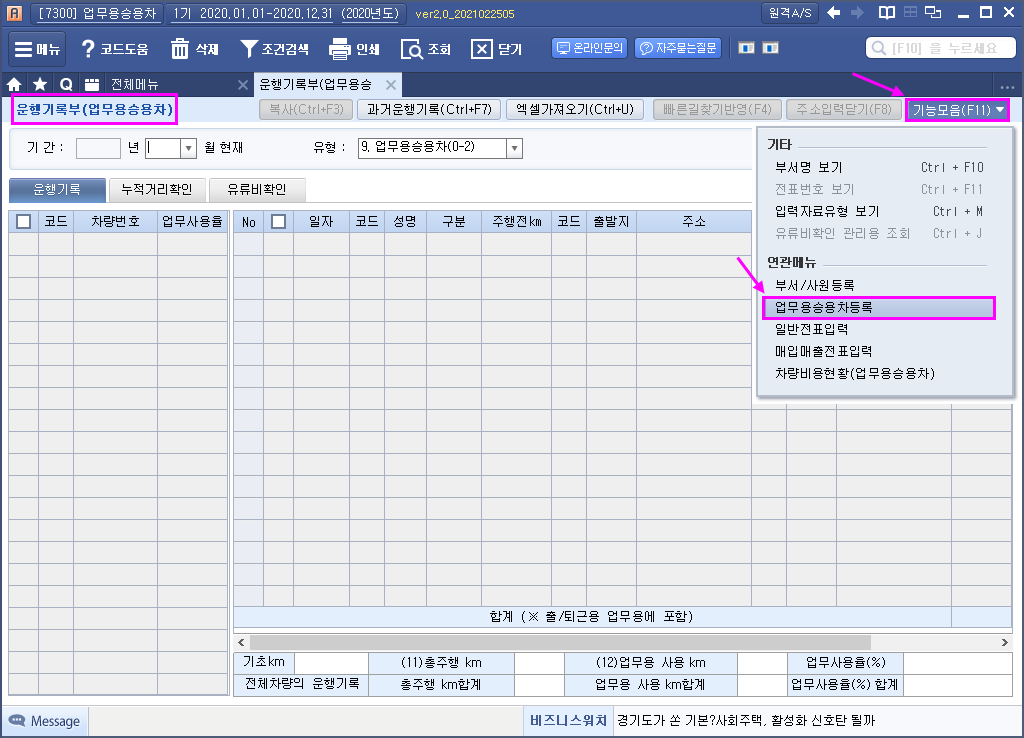This screenshot has width=1024, height=738.
Task: Click the 출발지 column header
Action: click(x=611, y=221)
